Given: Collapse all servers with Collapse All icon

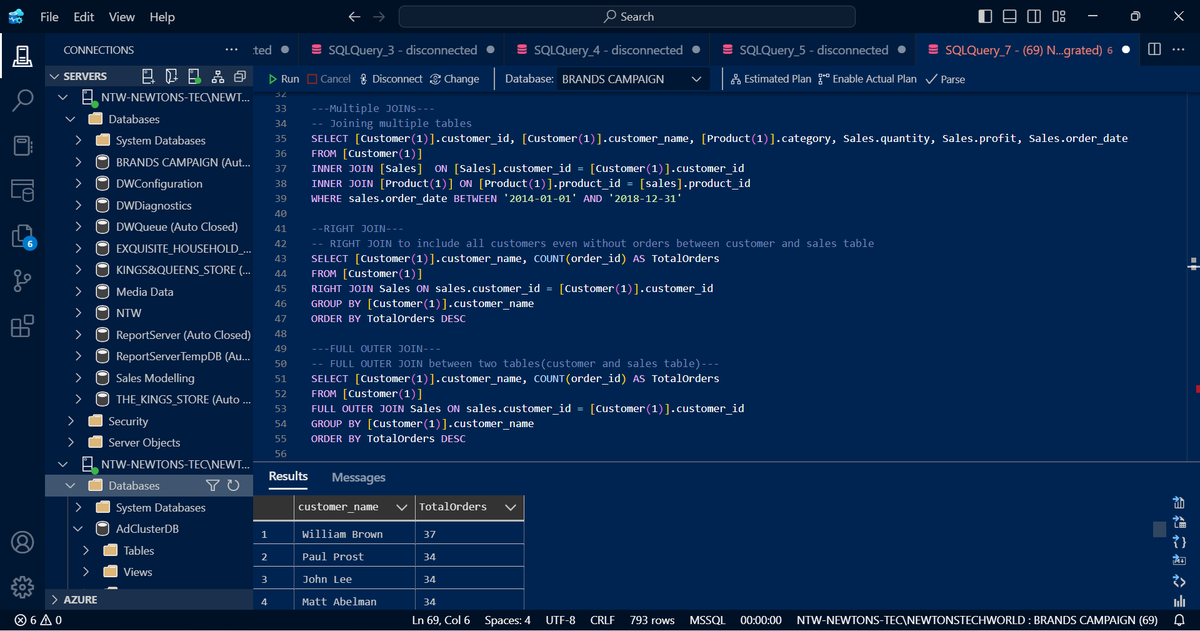Looking at the screenshot, I should point(239,76).
